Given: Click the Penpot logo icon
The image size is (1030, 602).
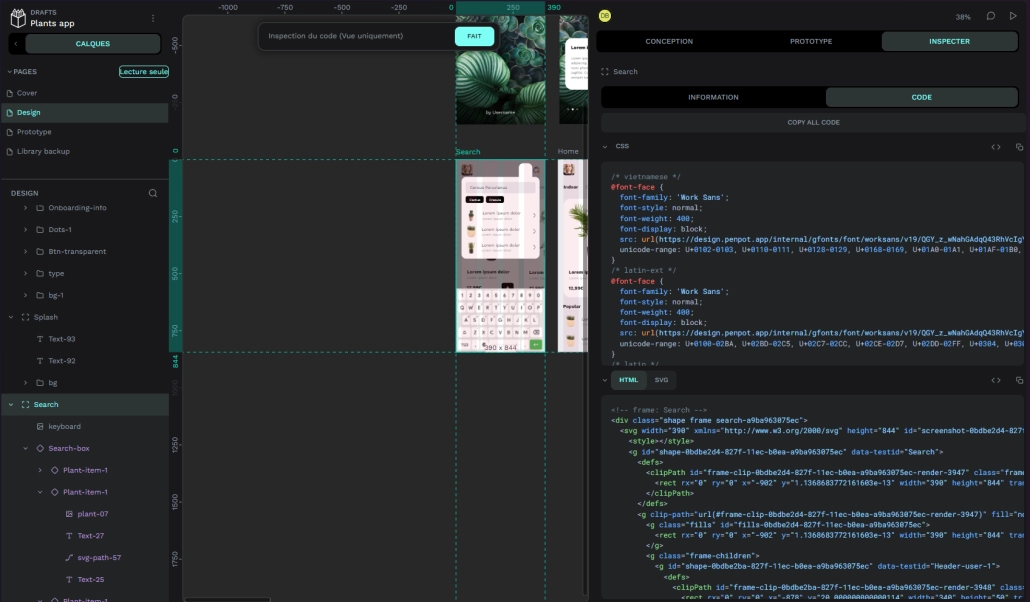Looking at the screenshot, I should point(18,18).
